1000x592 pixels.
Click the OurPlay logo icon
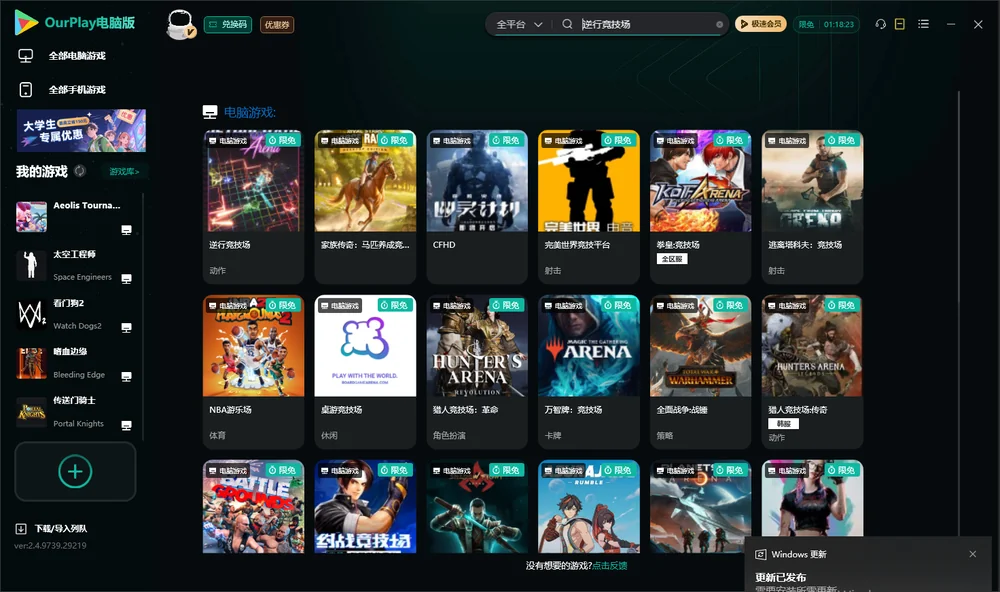[x=26, y=23]
